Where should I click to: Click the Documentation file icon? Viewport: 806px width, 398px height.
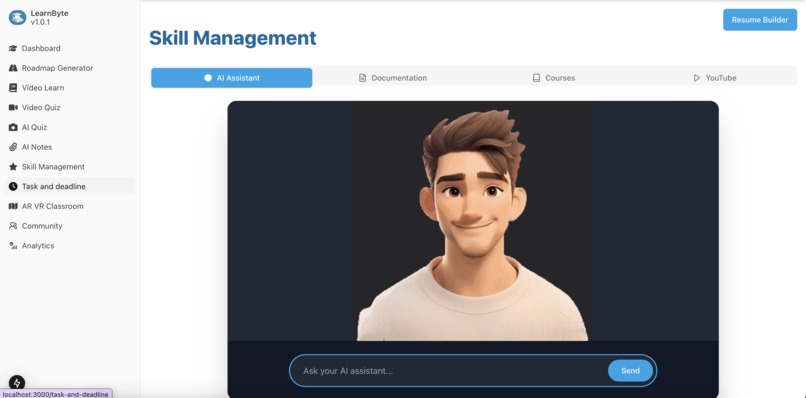click(362, 78)
